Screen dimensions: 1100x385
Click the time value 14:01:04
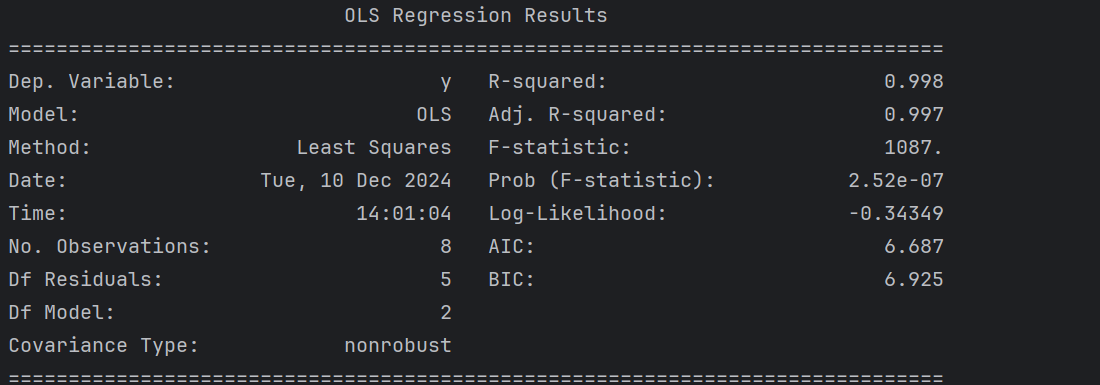(x=403, y=213)
